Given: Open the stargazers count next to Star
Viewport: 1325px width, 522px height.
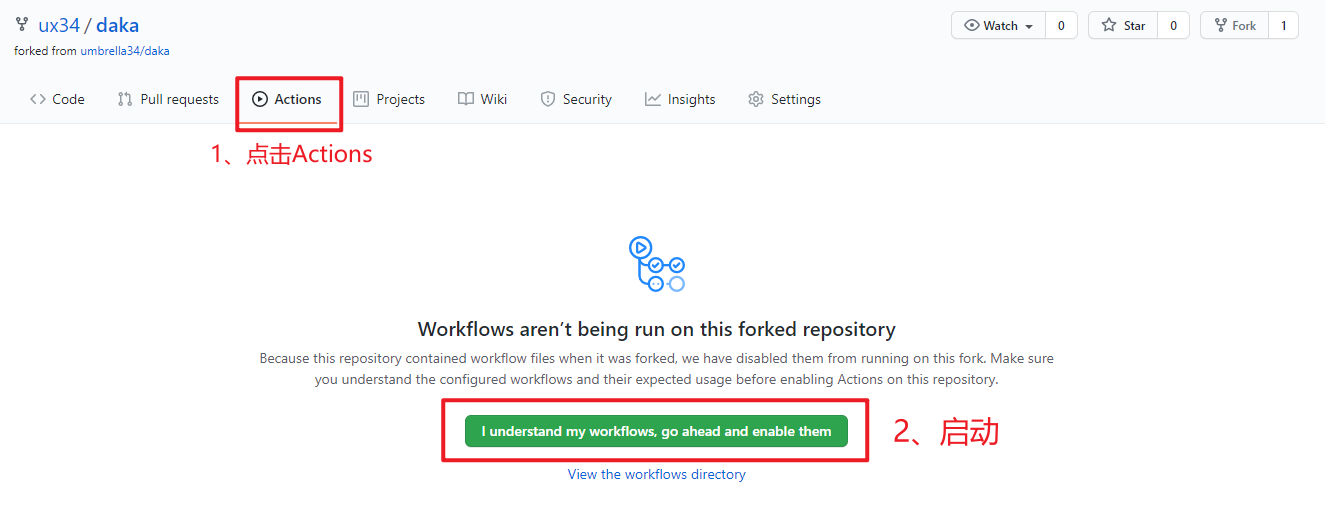Looking at the screenshot, I should point(1173,26).
